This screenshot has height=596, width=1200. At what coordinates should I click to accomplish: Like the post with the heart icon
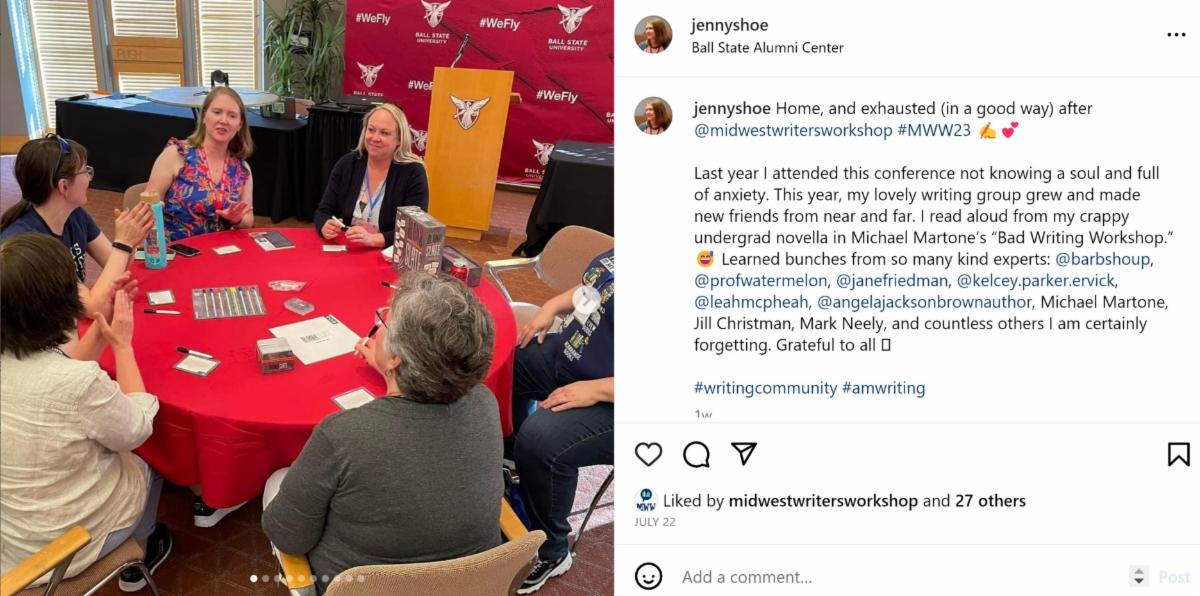click(649, 454)
